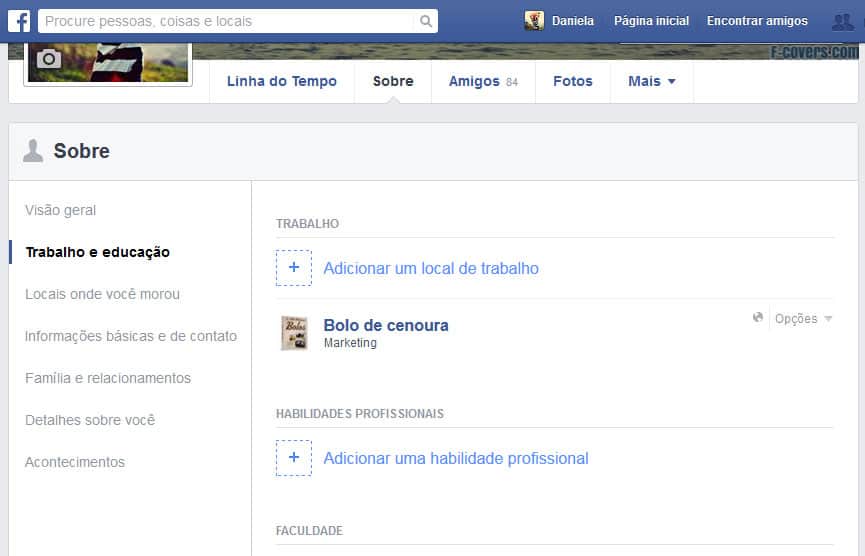Click the profile picture thumbnail
865x556 pixels.
(108, 62)
